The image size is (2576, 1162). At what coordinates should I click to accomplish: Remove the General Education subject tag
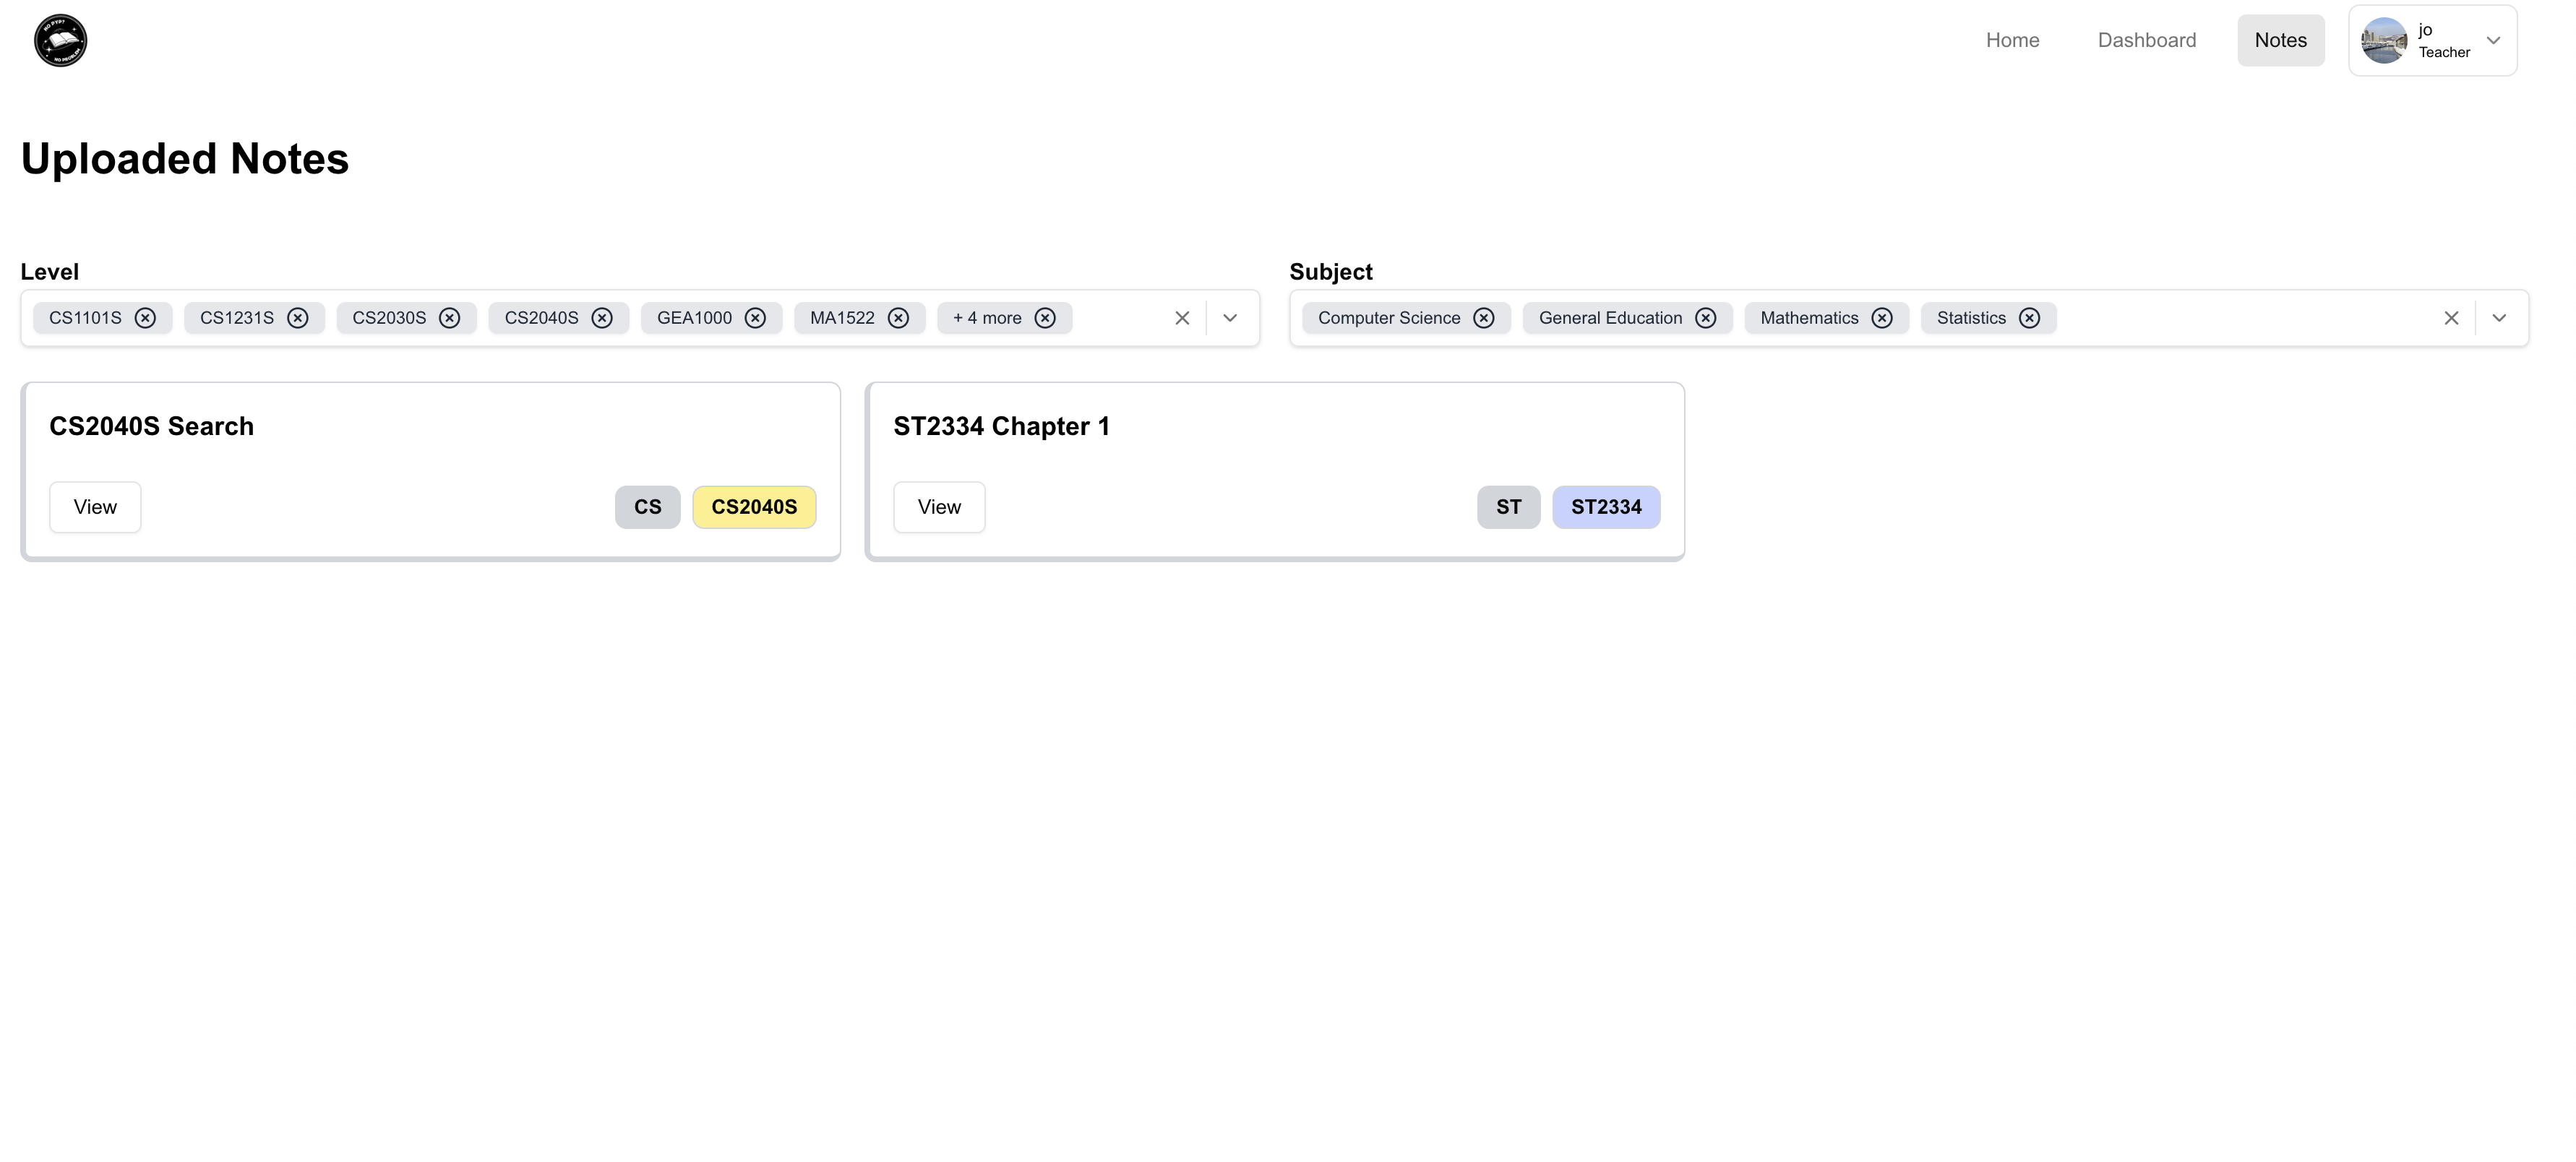(1706, 318)
